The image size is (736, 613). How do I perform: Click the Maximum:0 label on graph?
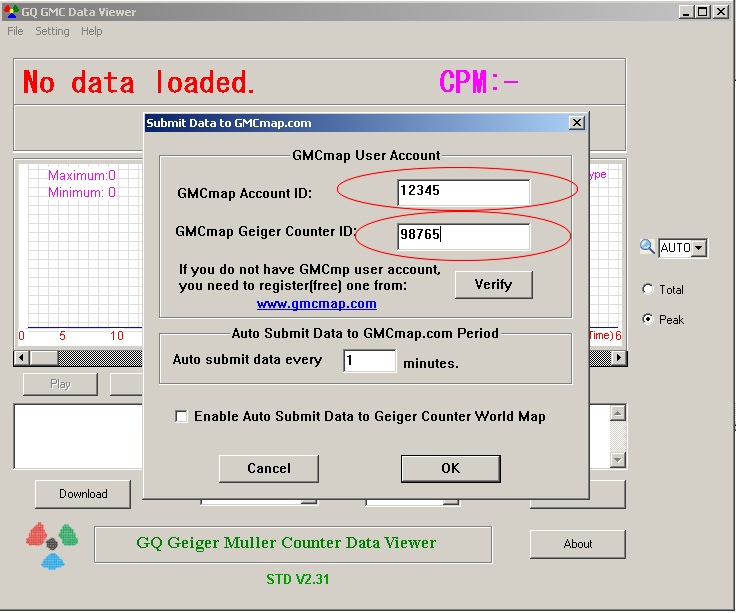pos(82,176)
